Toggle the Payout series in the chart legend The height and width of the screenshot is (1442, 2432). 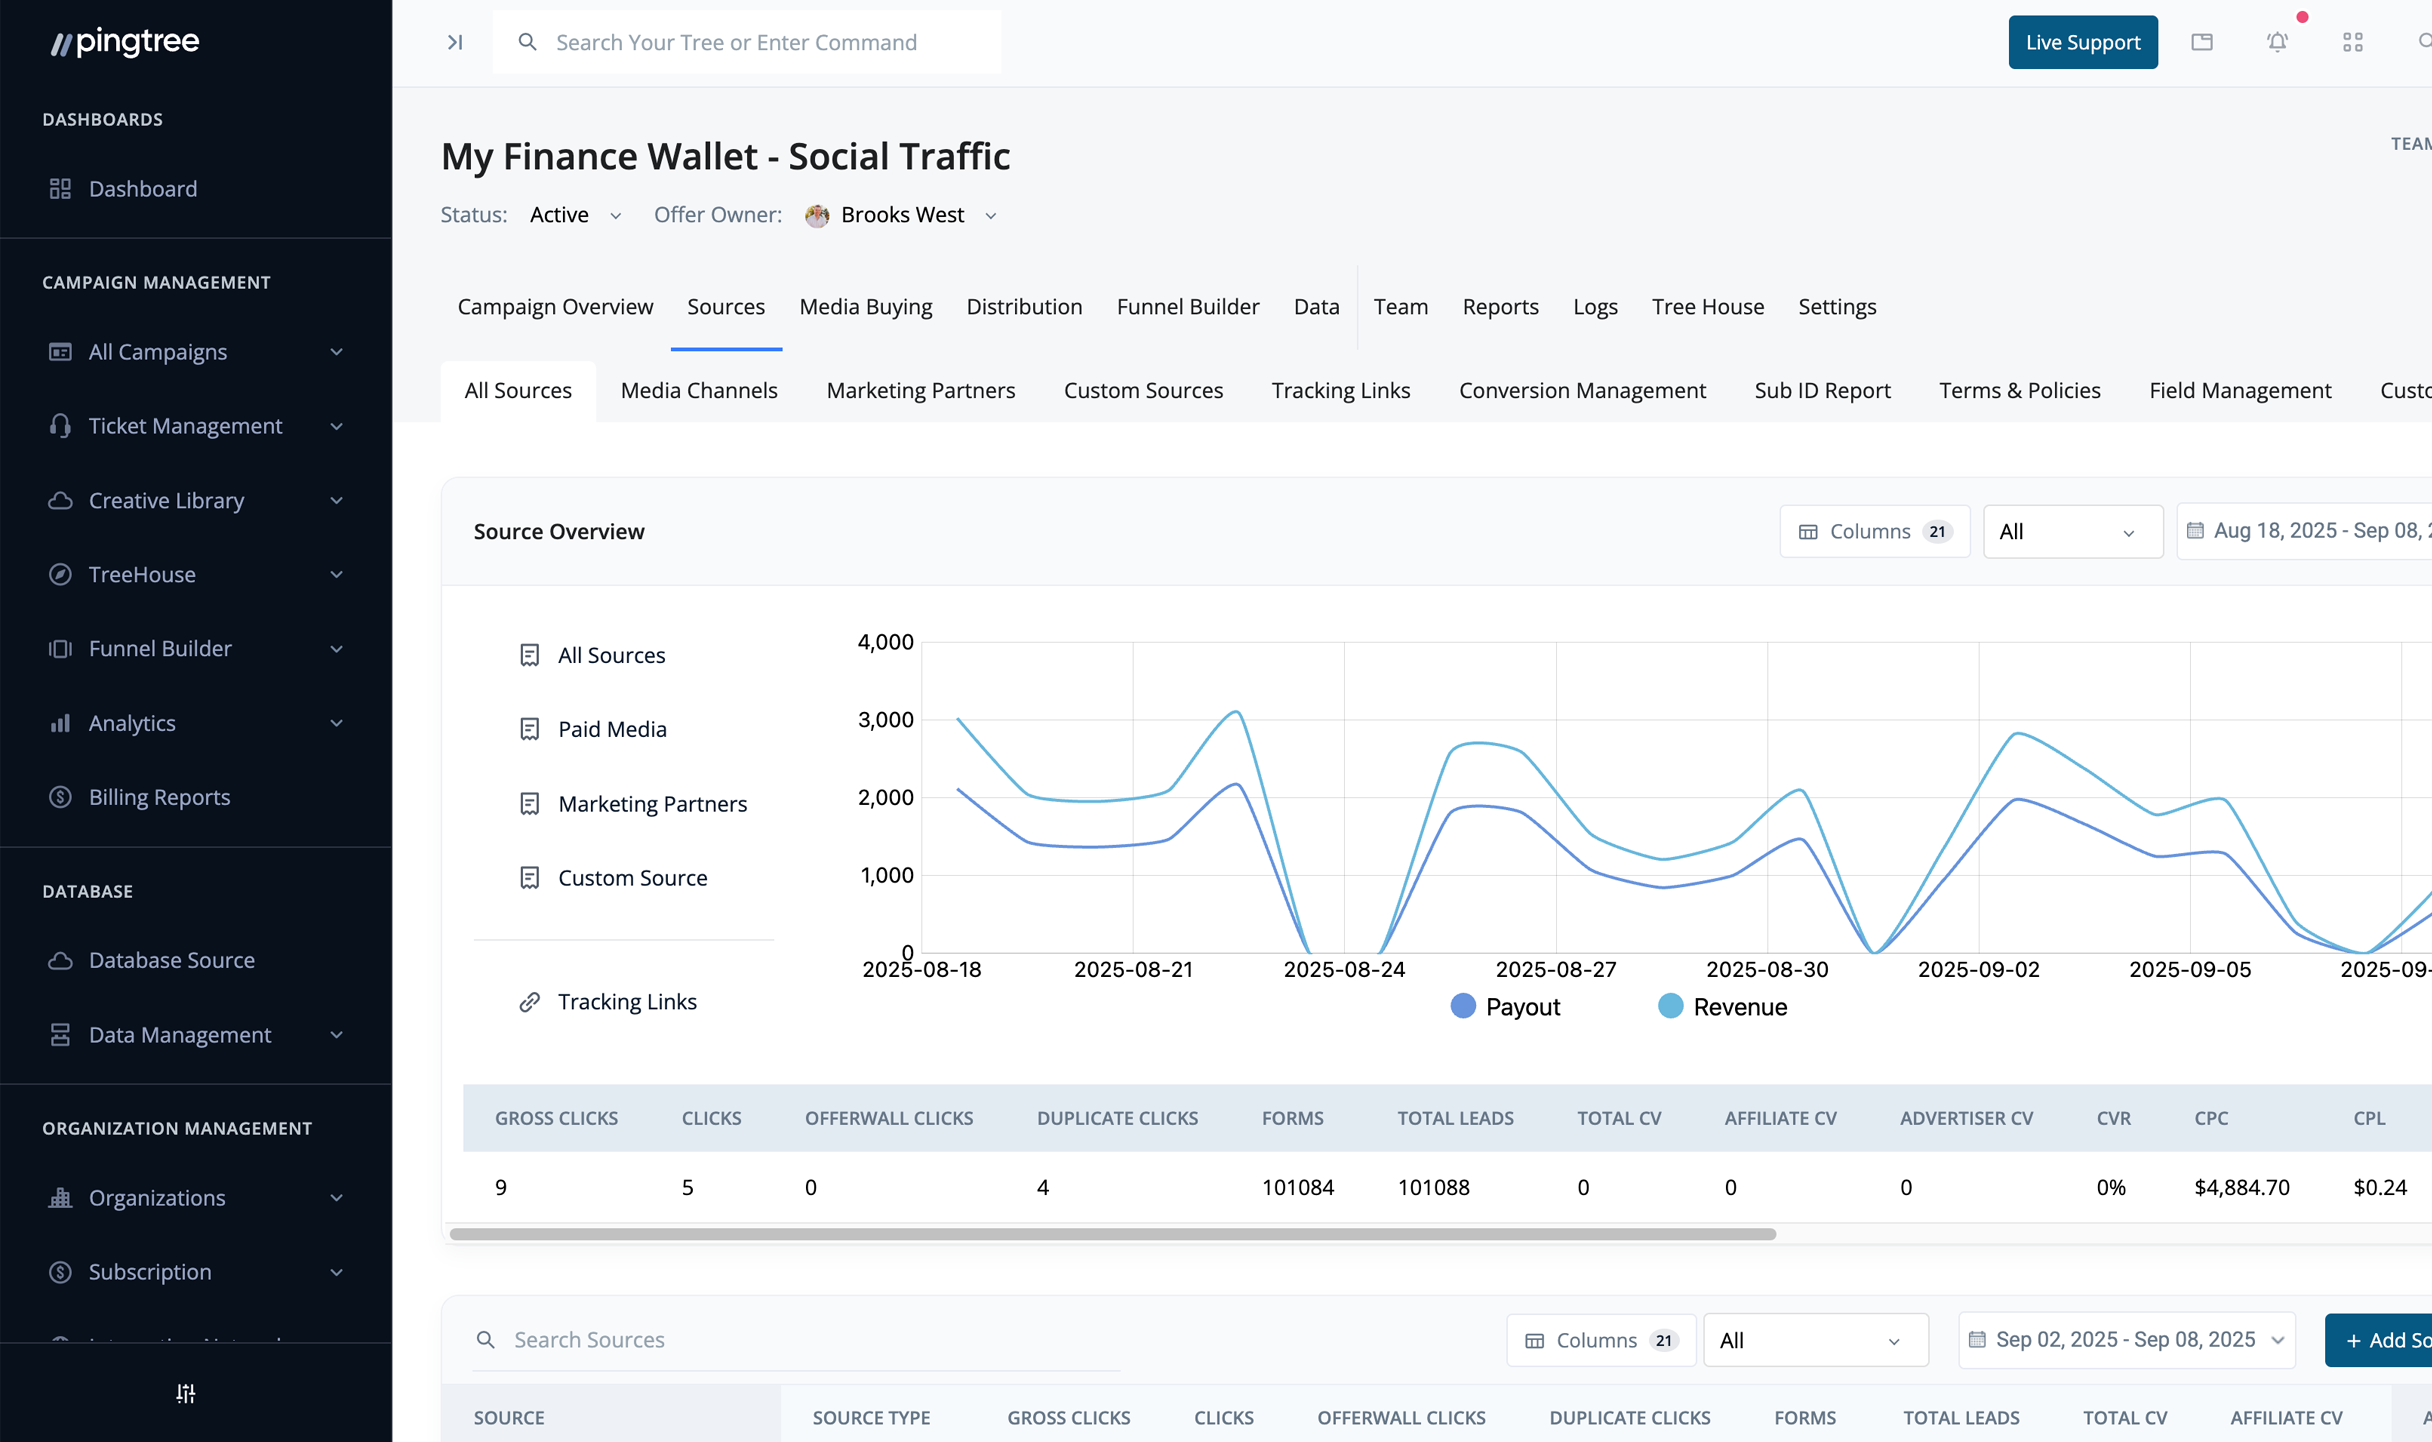click(x=1504, y=1007)
